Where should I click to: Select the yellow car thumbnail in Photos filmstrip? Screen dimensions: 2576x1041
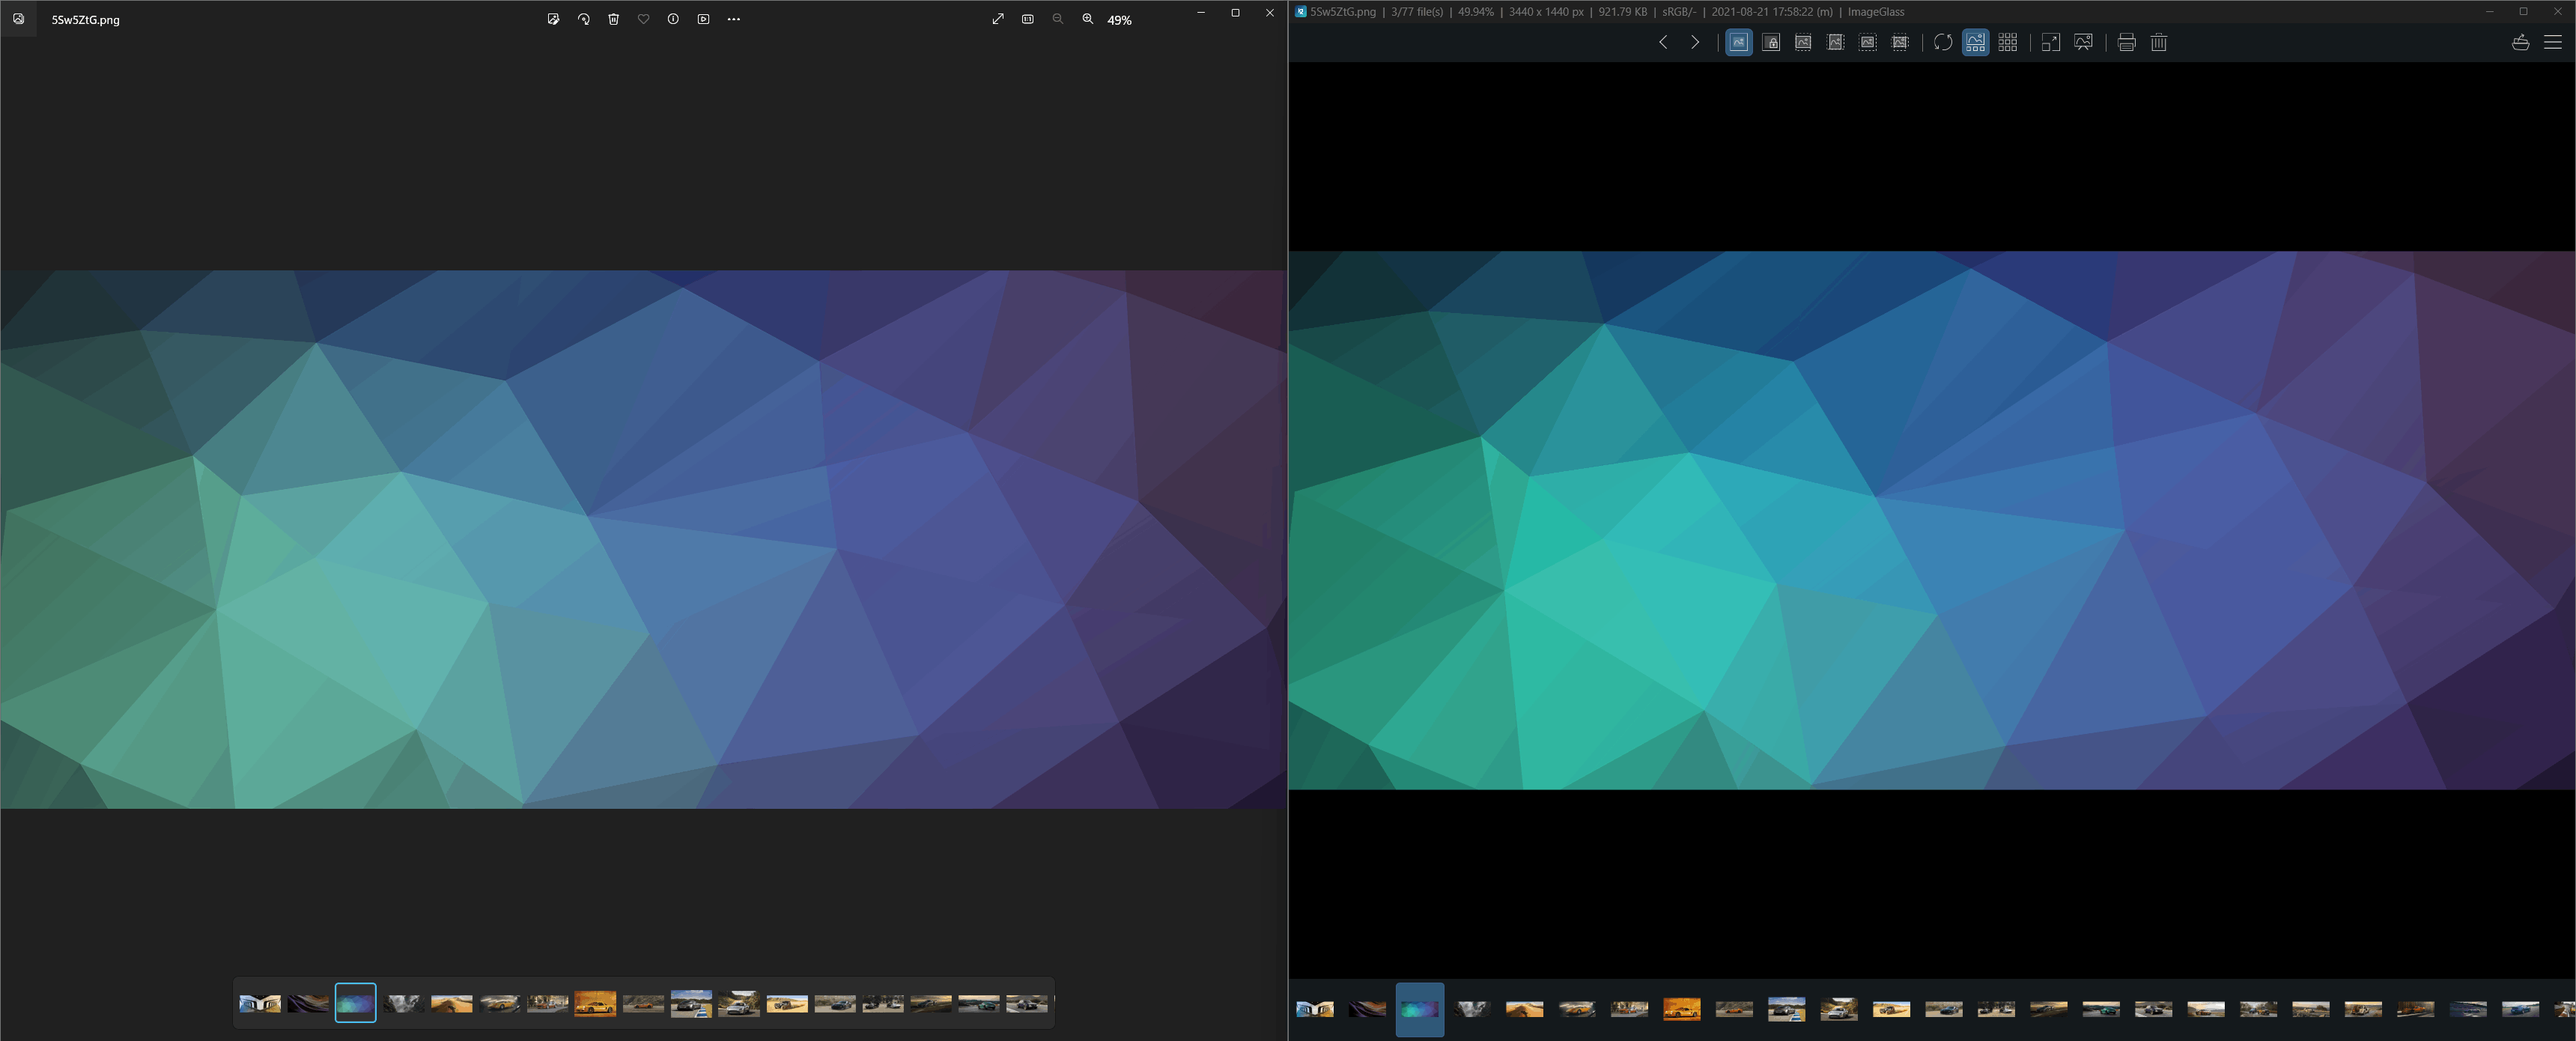pyautogui.click(x=595, y=1003)
